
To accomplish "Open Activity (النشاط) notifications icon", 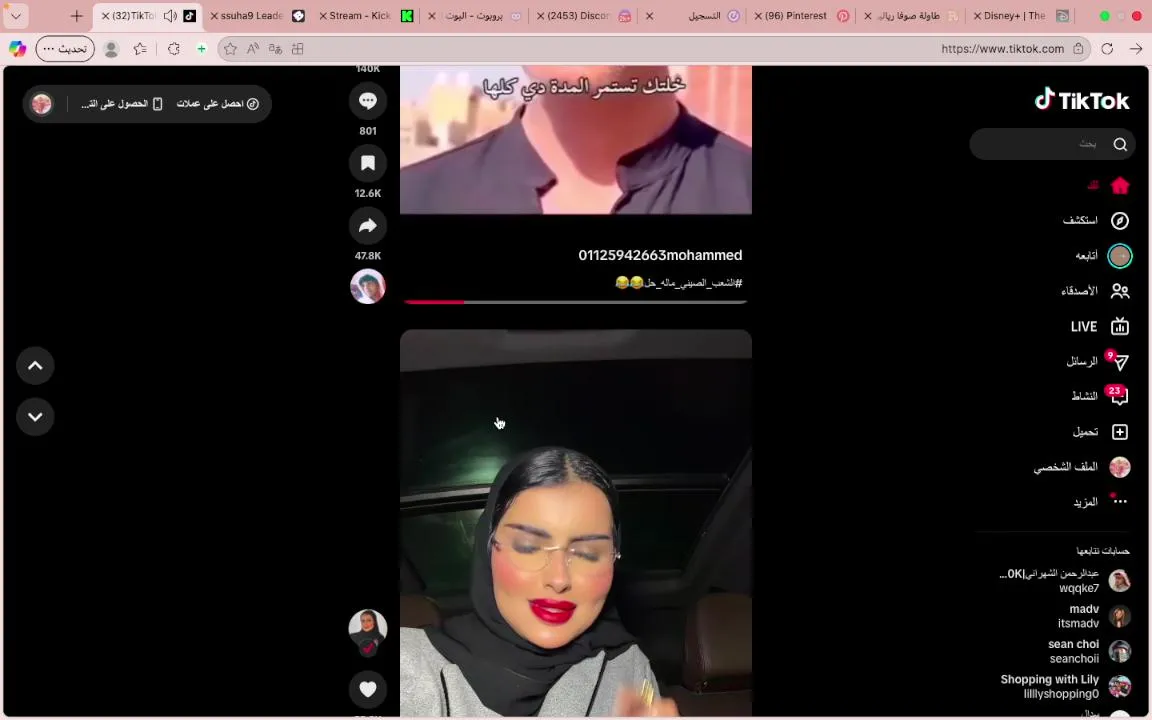I will 1119,397.
